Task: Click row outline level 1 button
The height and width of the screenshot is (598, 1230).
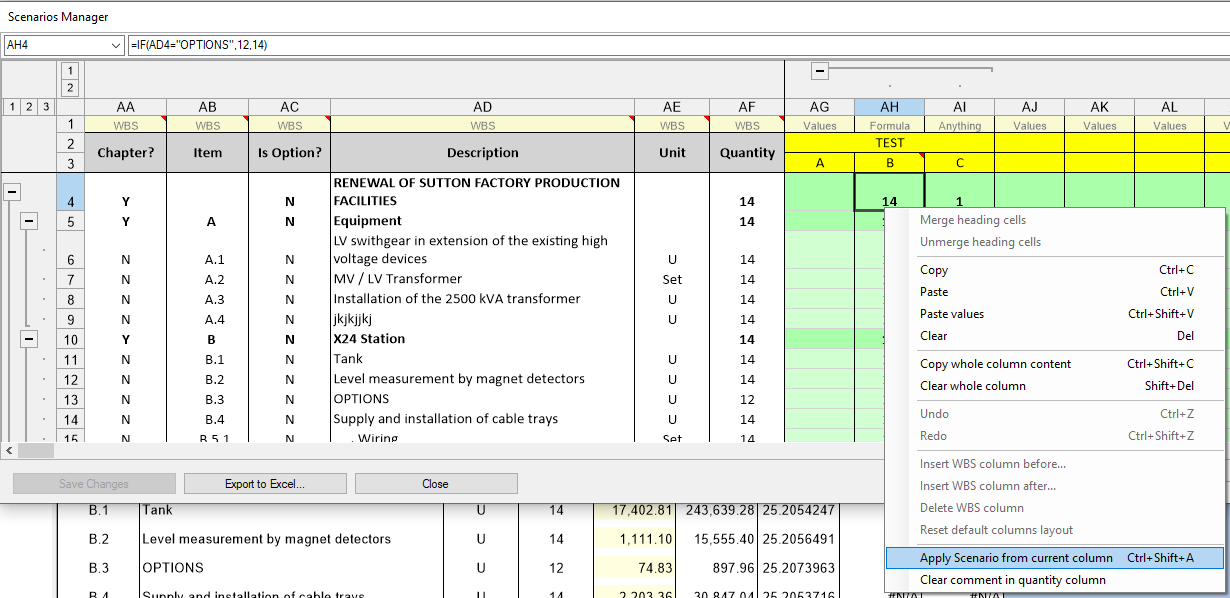Action: (11, 107)
